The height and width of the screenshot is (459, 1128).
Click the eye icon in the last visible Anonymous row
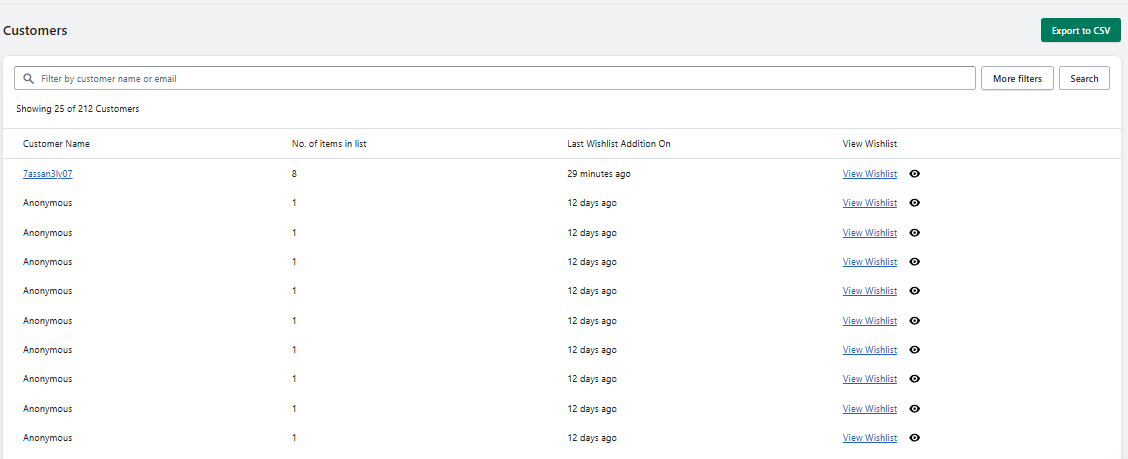[x=914, y=437]
